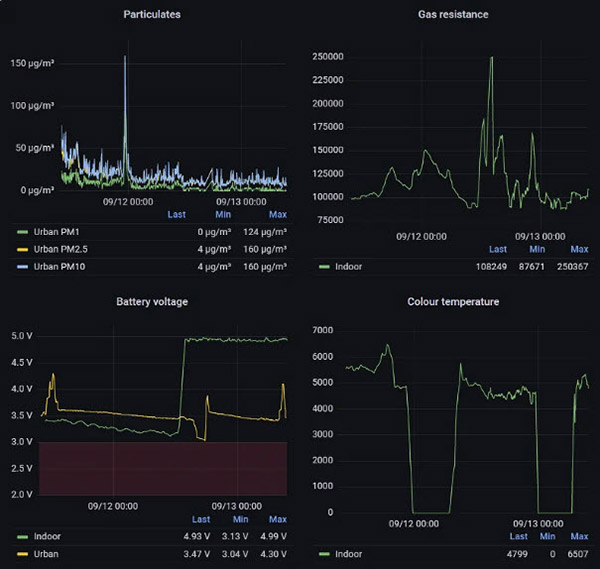Click the 150 µg/m³ spike in Particulates graph
The height and width of the screenshot is (569, 600).
125,58
